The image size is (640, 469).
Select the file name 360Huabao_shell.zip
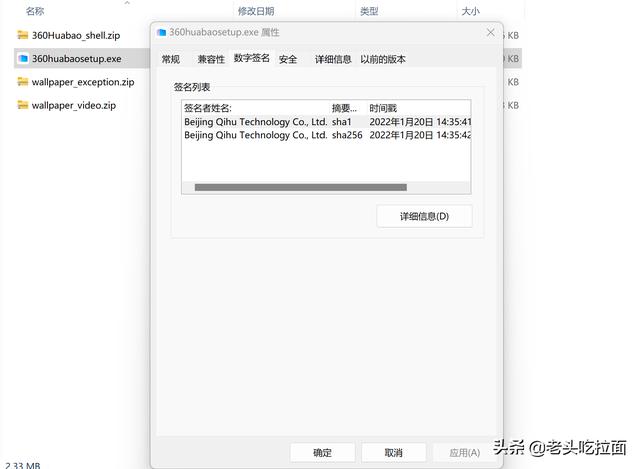coord(76,36)
